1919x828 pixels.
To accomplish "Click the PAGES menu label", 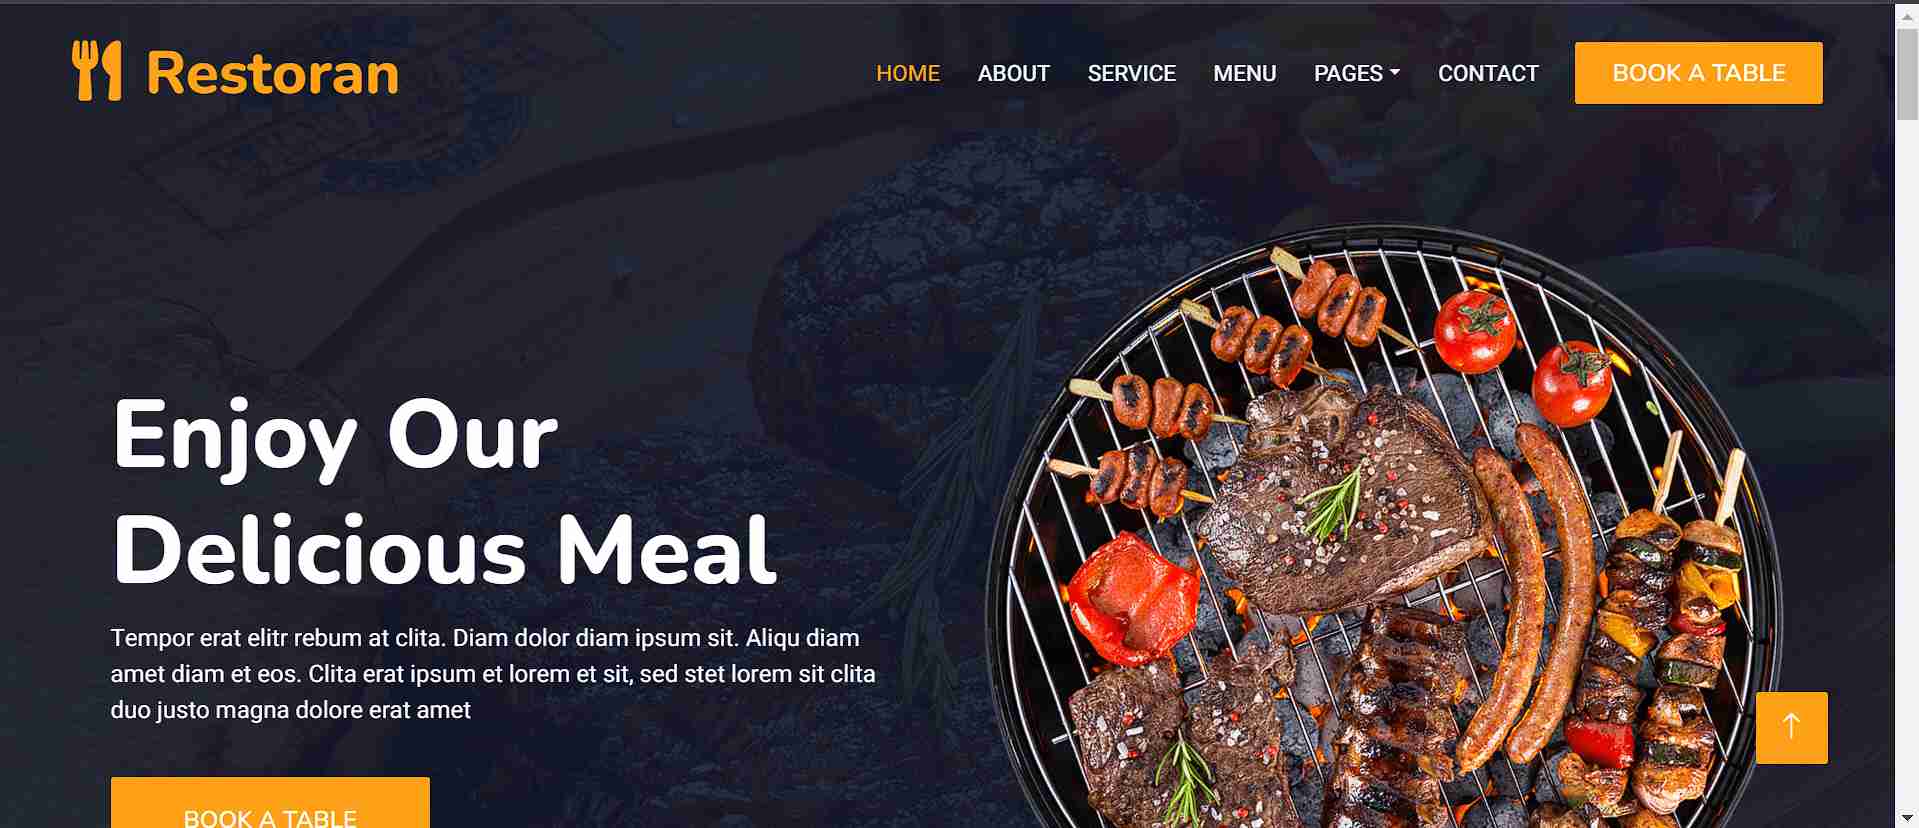I will 1348,73.
